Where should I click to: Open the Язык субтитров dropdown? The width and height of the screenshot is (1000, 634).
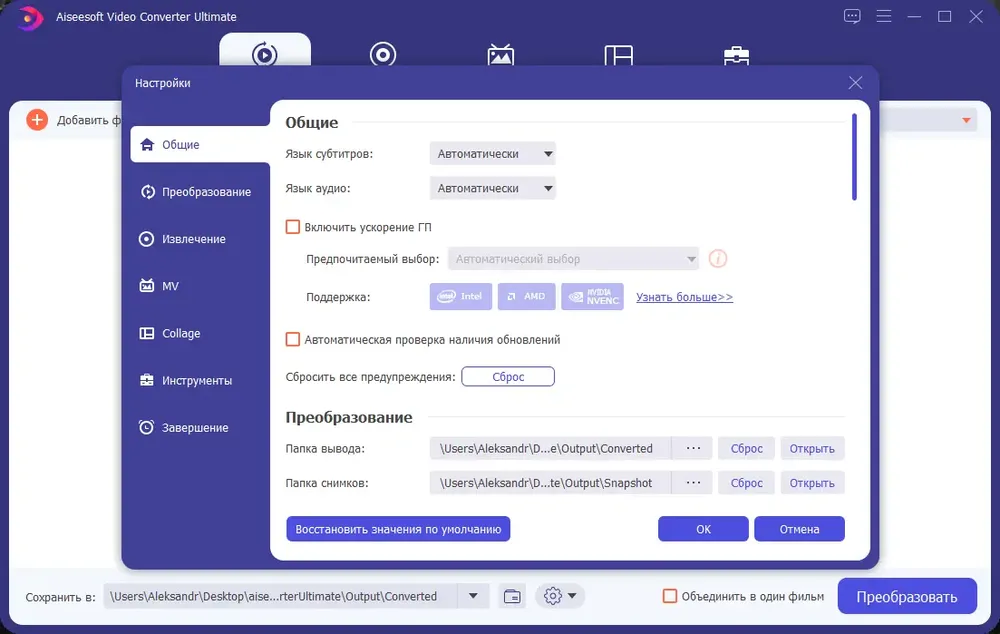(492, 154)
